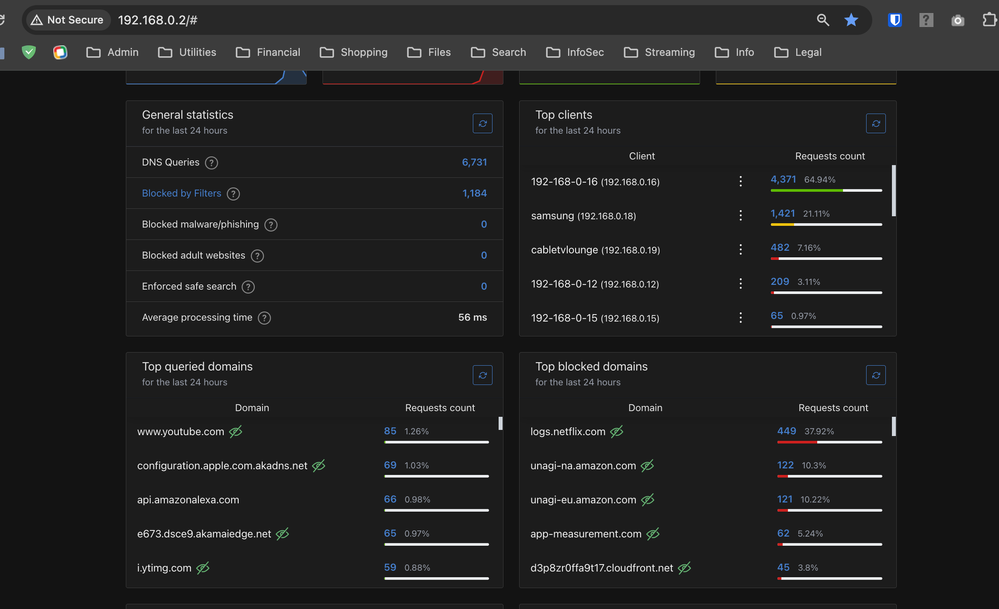Click tracker icon beside i.ytimg.com

pyautogui.click(x=203, y=568)
